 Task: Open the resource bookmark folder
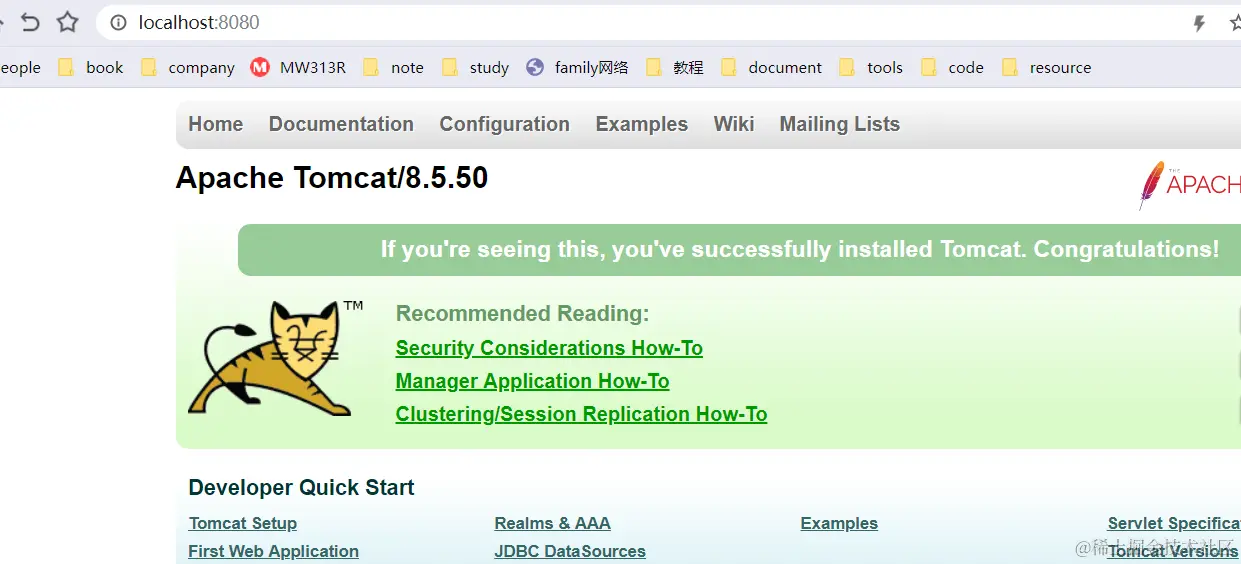1046,67
